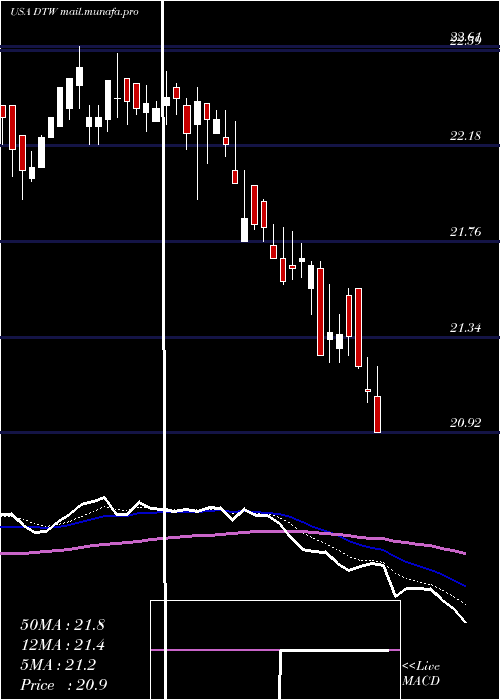Viewport: 500px width, 700px height.
Task: Click the '50MA : 21.8' legend text
Action: [x=62, y=625]
